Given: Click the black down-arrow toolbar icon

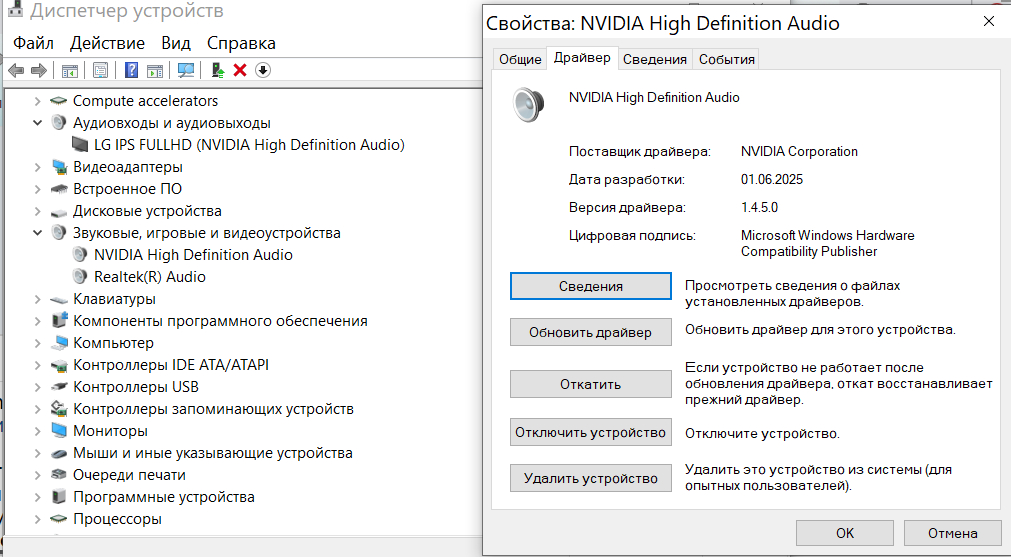Looking at the screenshot, I should pyautogui.click(x=263, y=70).
